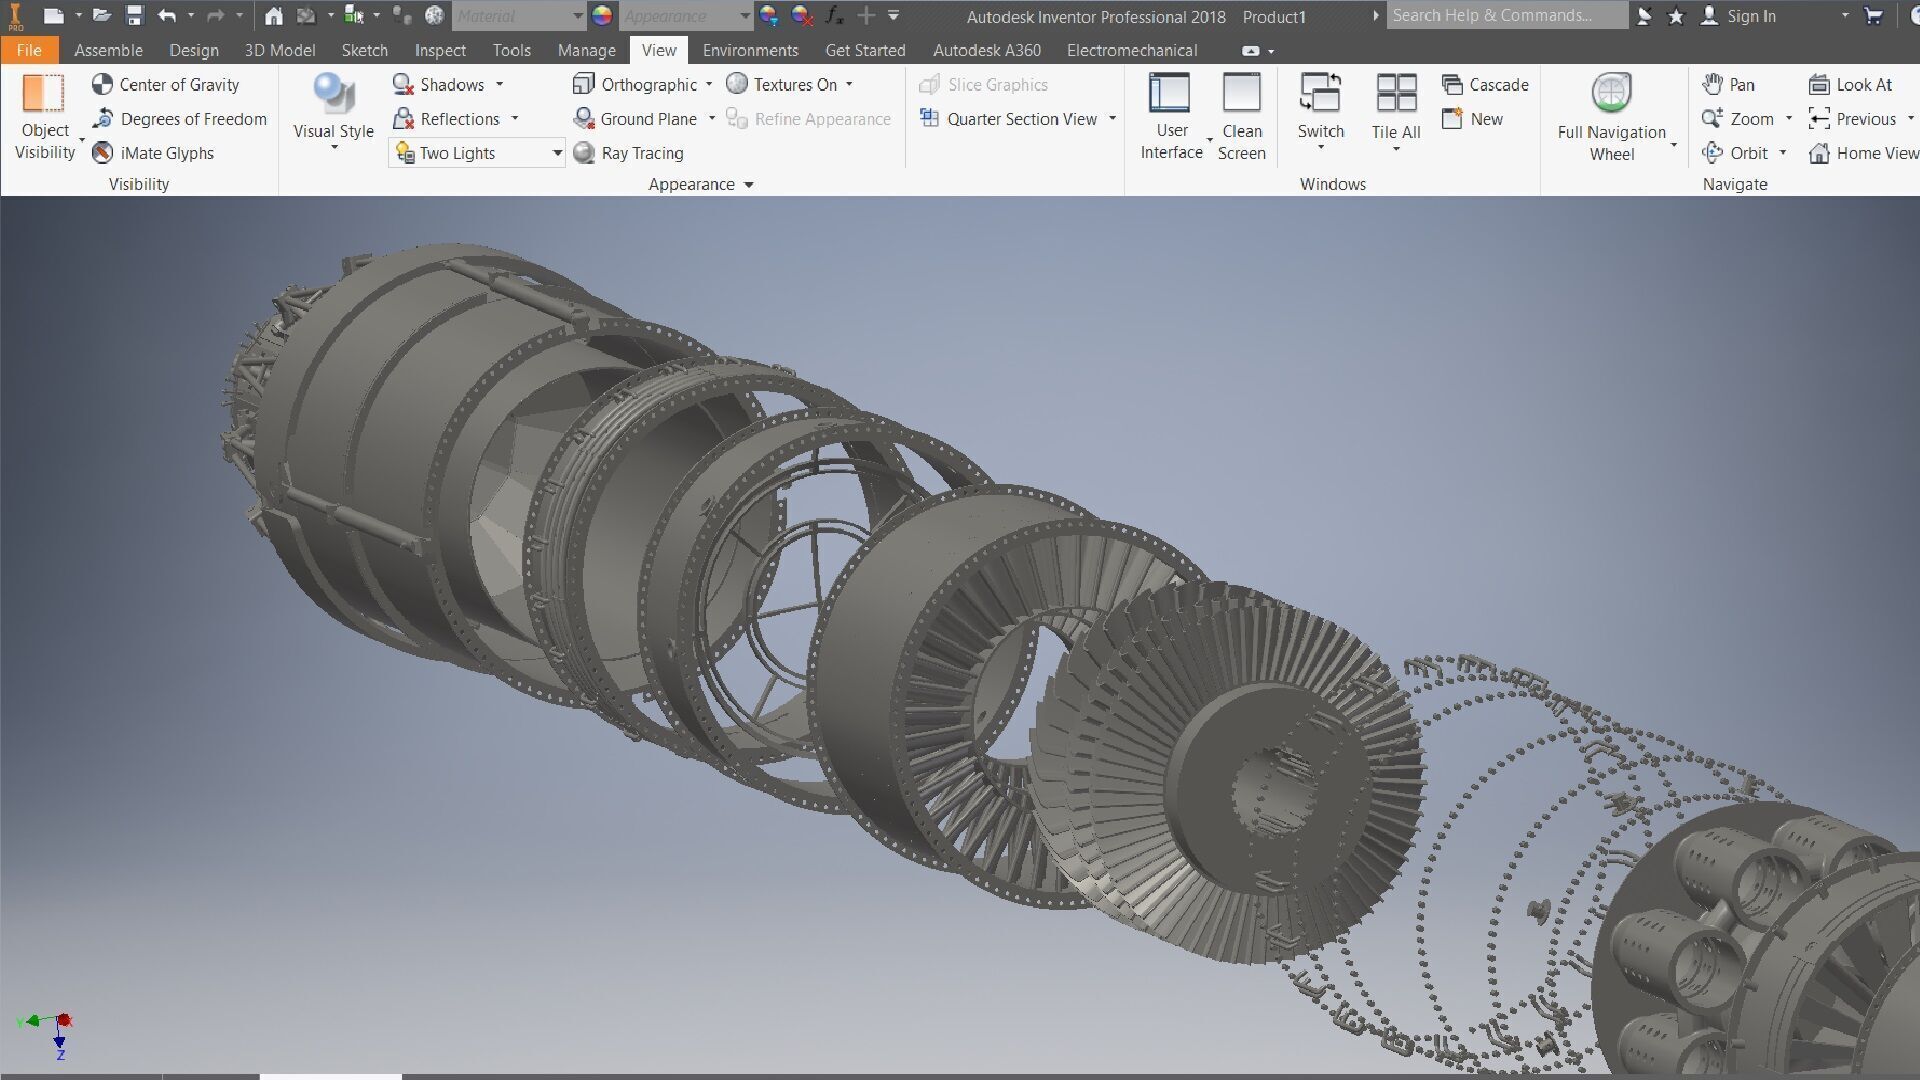The width and height of the screenshot is (1920, 1080).
Task: Click the Search Help & Commands field
Action: click(x=1506, y=16)
